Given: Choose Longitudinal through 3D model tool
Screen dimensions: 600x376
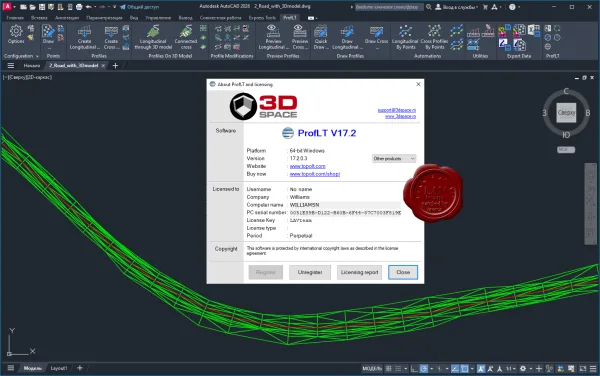Looking at the screenshot, I should coord(153,37).
